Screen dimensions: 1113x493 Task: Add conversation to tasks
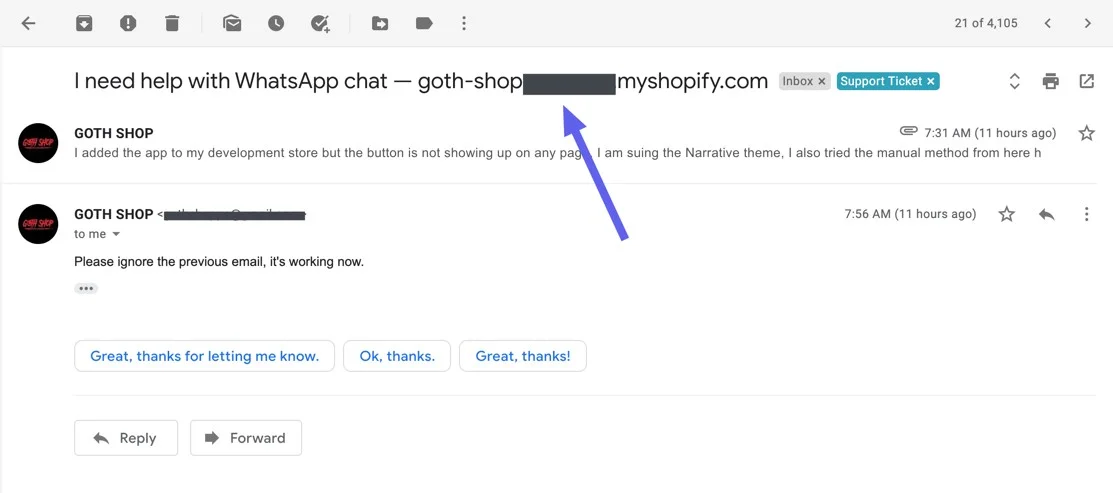point(320,23)
